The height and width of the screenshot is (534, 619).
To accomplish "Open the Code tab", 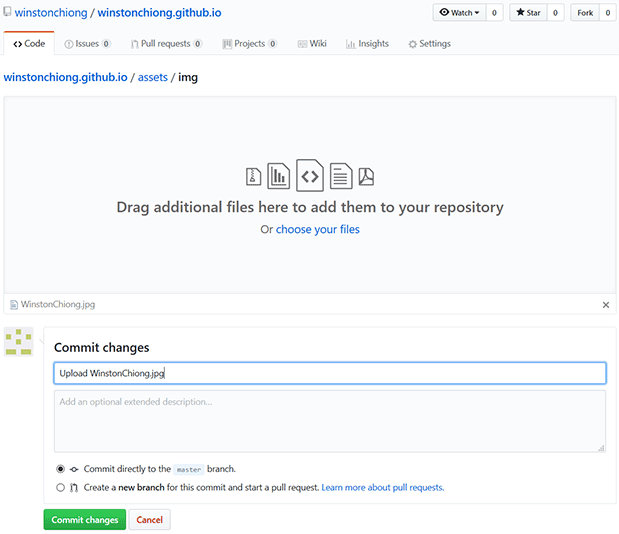I will pyautogui.click(x=29, y=43).
